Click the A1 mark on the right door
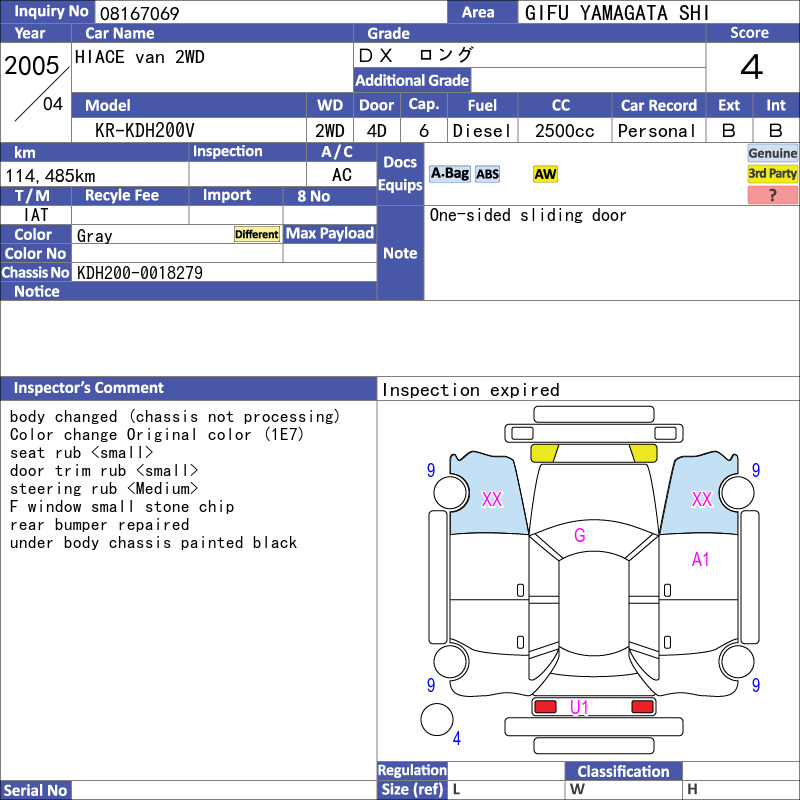800x800 pixels. [701, 560]
